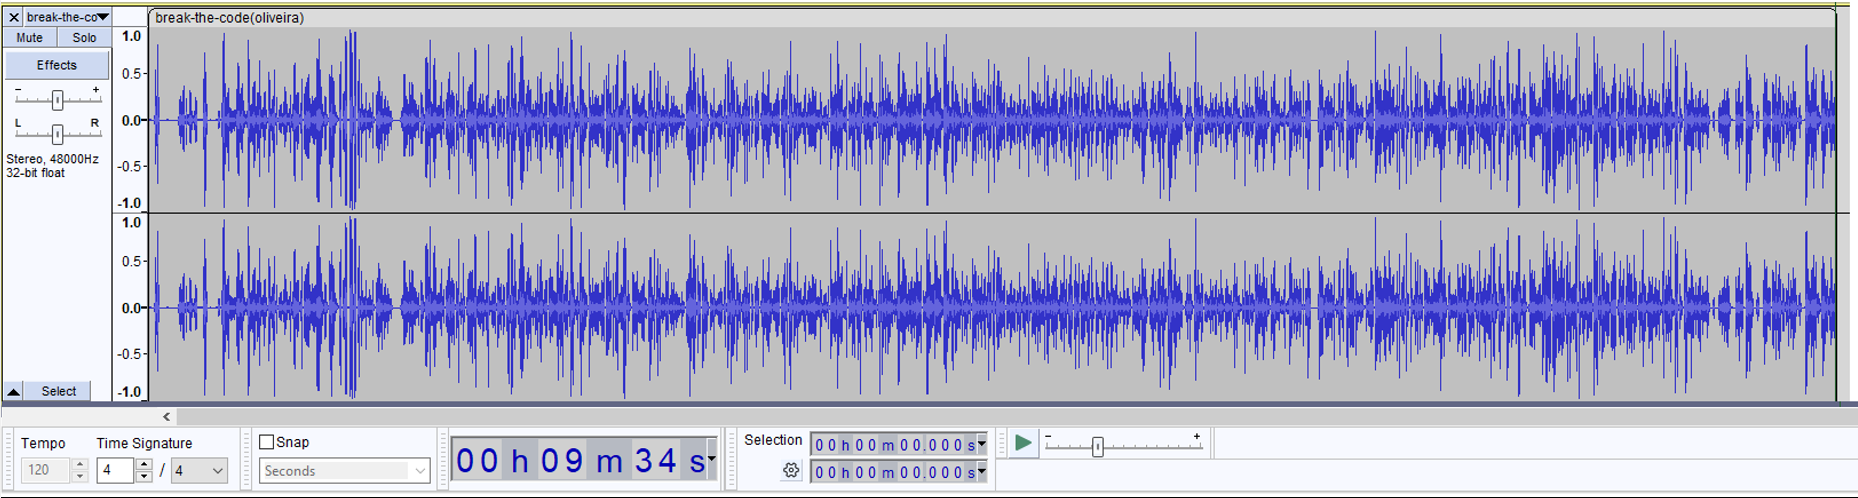Click the green Play-at-speed button
The image size is (1858, 498).
coord(1023,443)
